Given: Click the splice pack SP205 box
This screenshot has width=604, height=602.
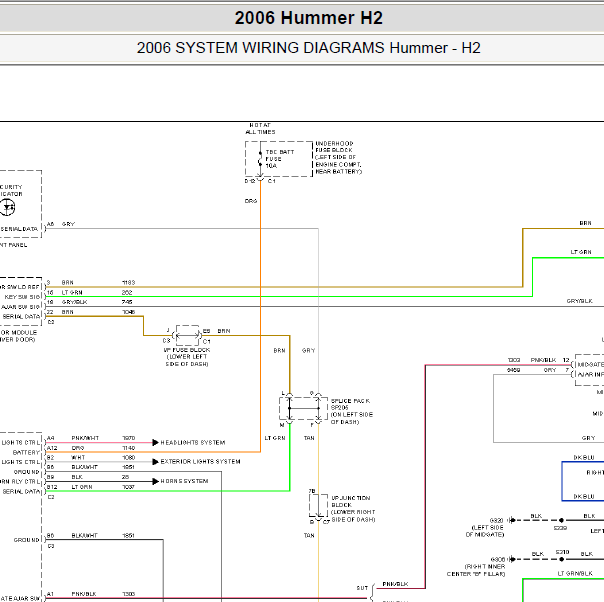Looking at the screenshot, I should (x=304, y=408).
